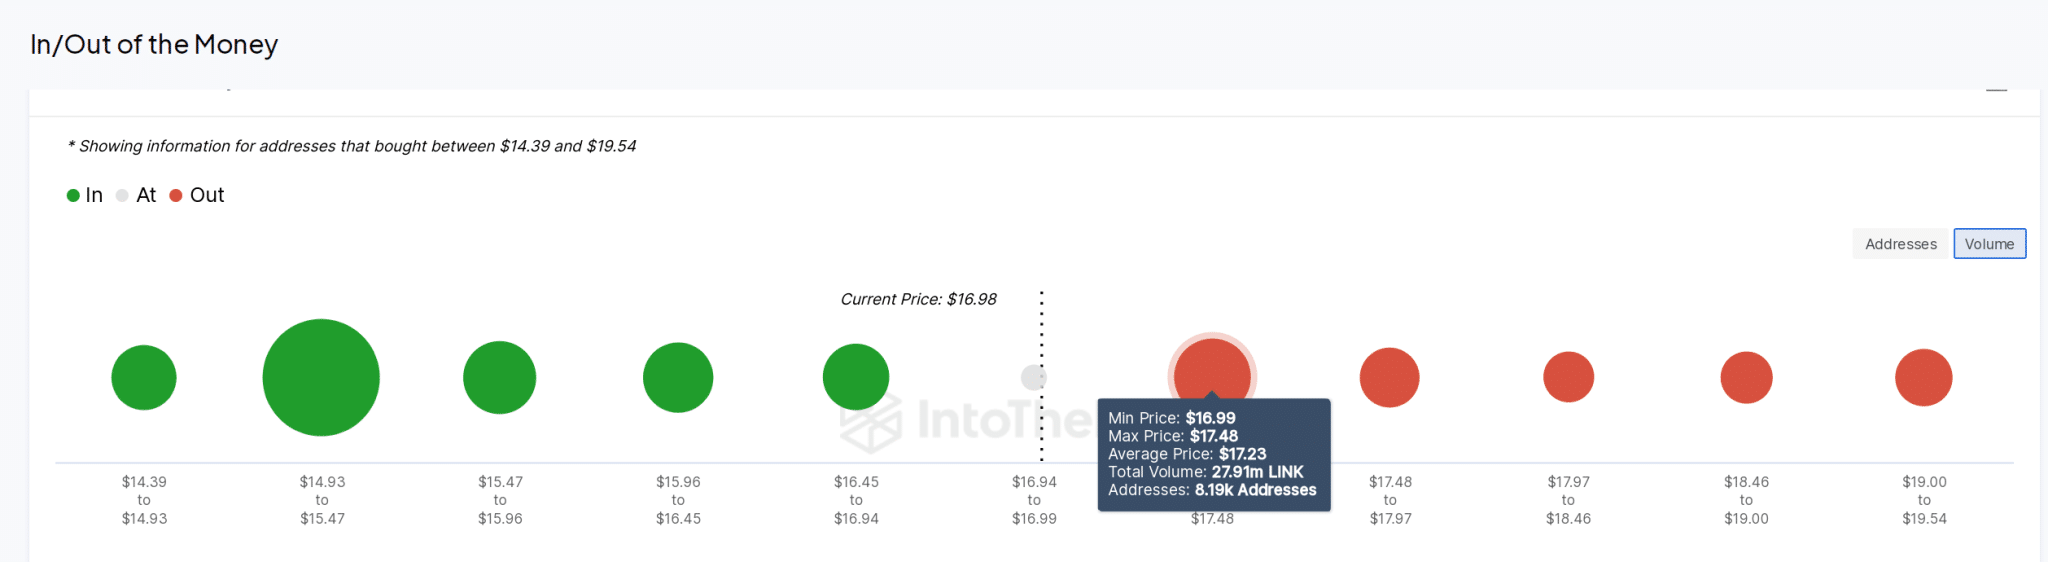Click the $14.93 to $15.47 axis label

[322, 500]
